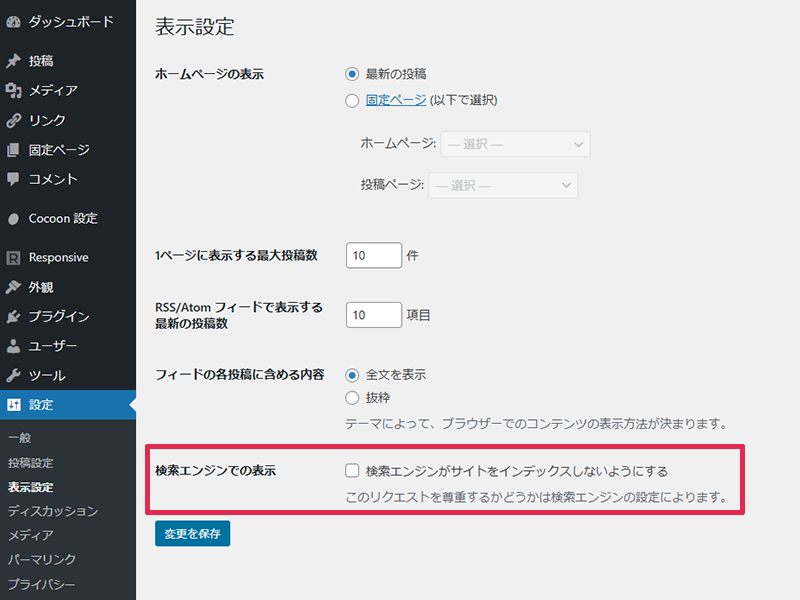Open the 一般 settings submenu
Image resolution: width=800 pixels, height=600 pixels.
pos(19,438)
